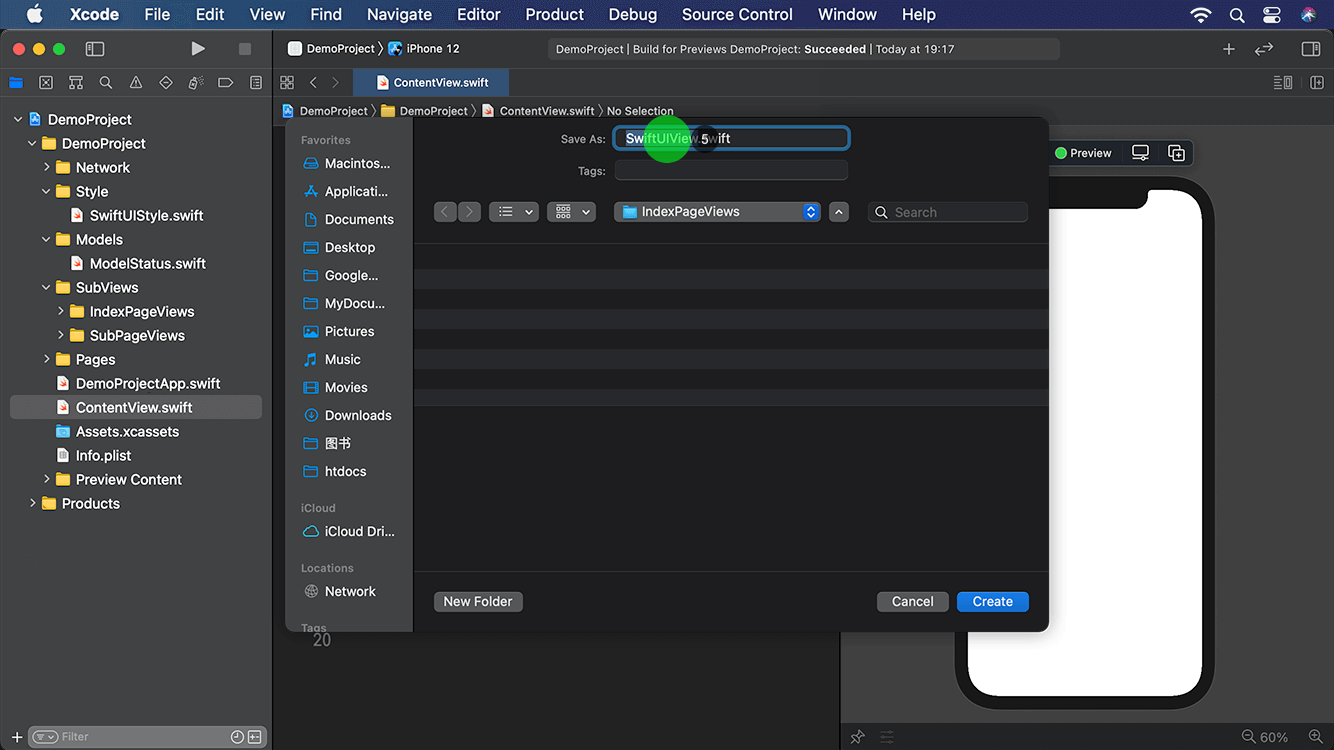Expand the IndexPageViews folder in navigator
The image size is (1334, 750).
click(60, 311)
